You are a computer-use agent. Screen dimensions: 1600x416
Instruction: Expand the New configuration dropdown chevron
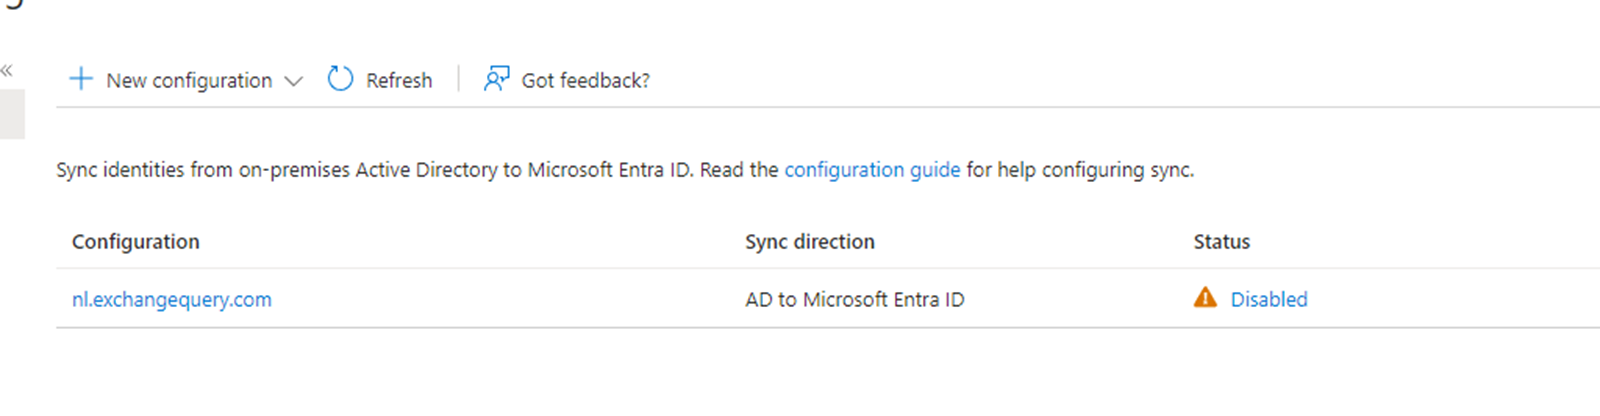[293, 81]
